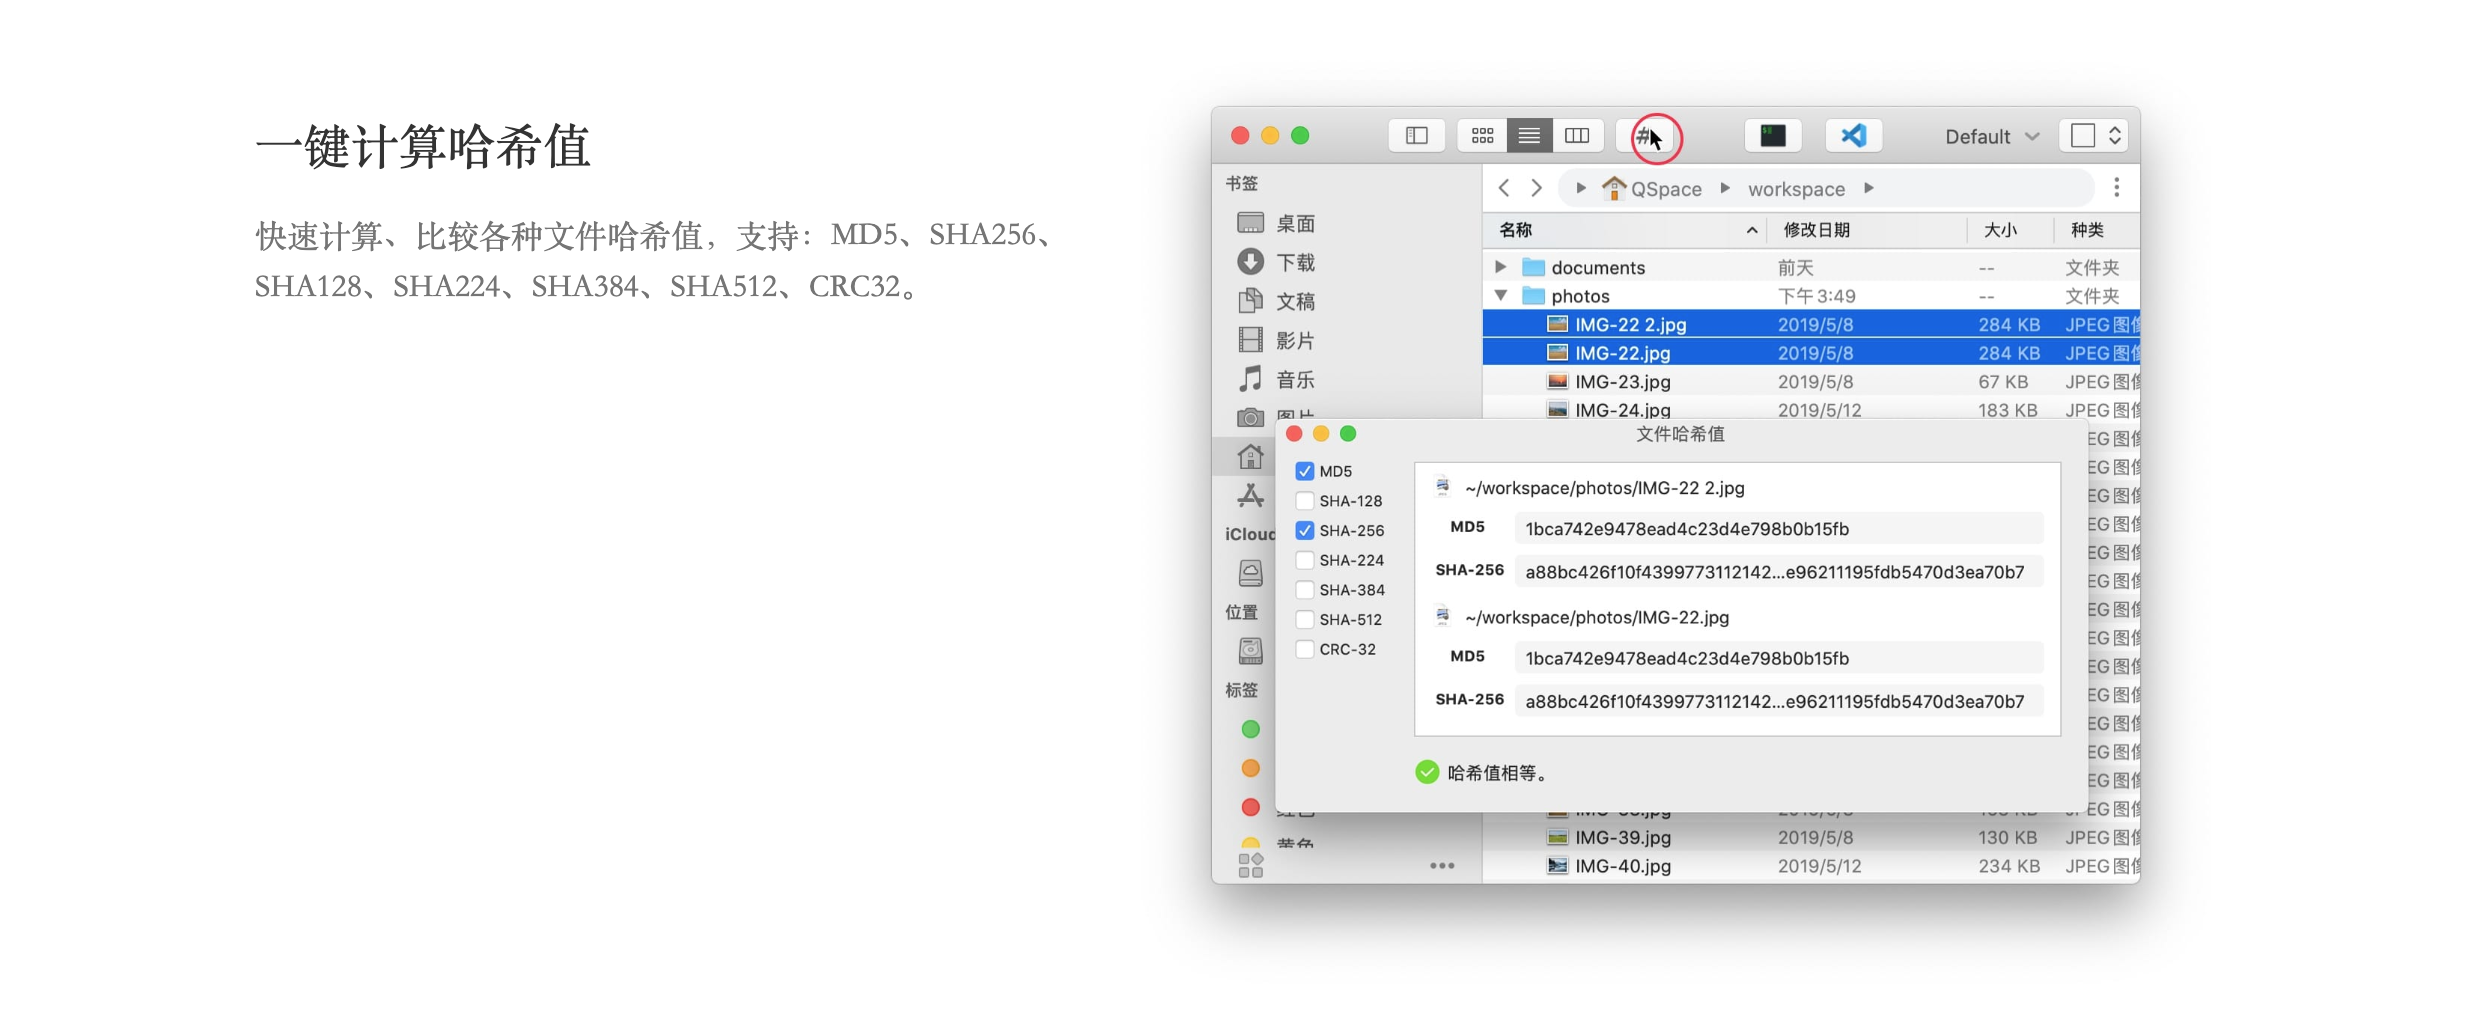Open the Terminal toolbar icon

(x=1772, y=136)
